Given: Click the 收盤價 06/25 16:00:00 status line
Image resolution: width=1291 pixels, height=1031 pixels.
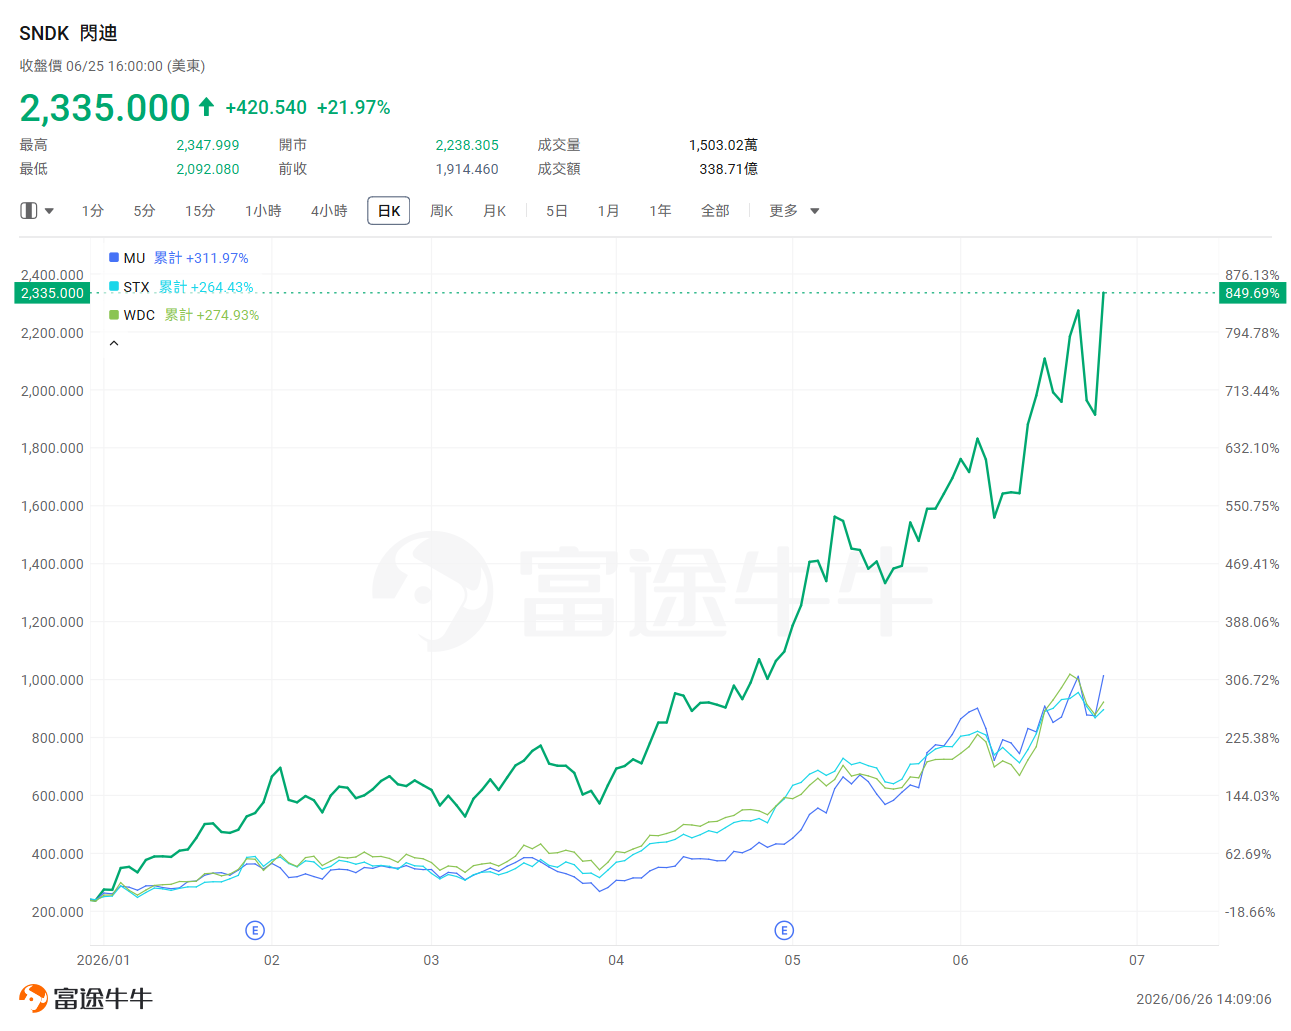Looking at the screenshot, I should (x=112, y=66).
